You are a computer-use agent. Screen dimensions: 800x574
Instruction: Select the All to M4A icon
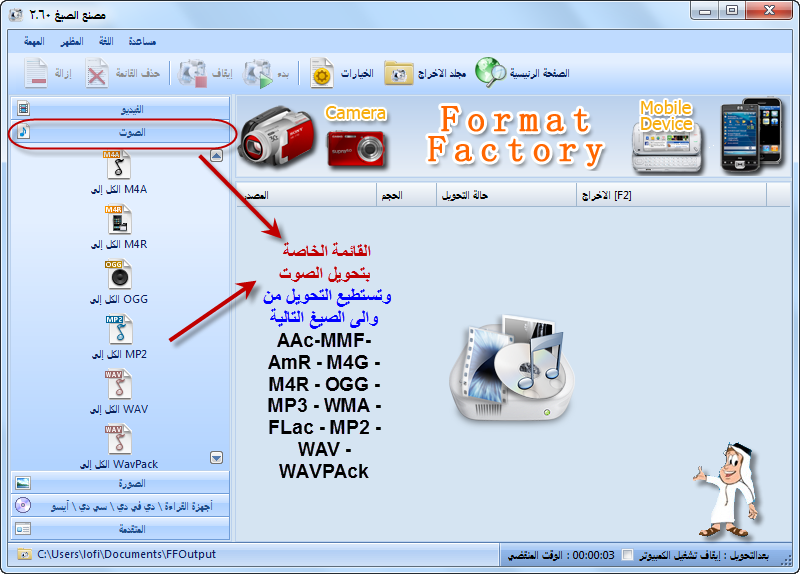[118, 165]
